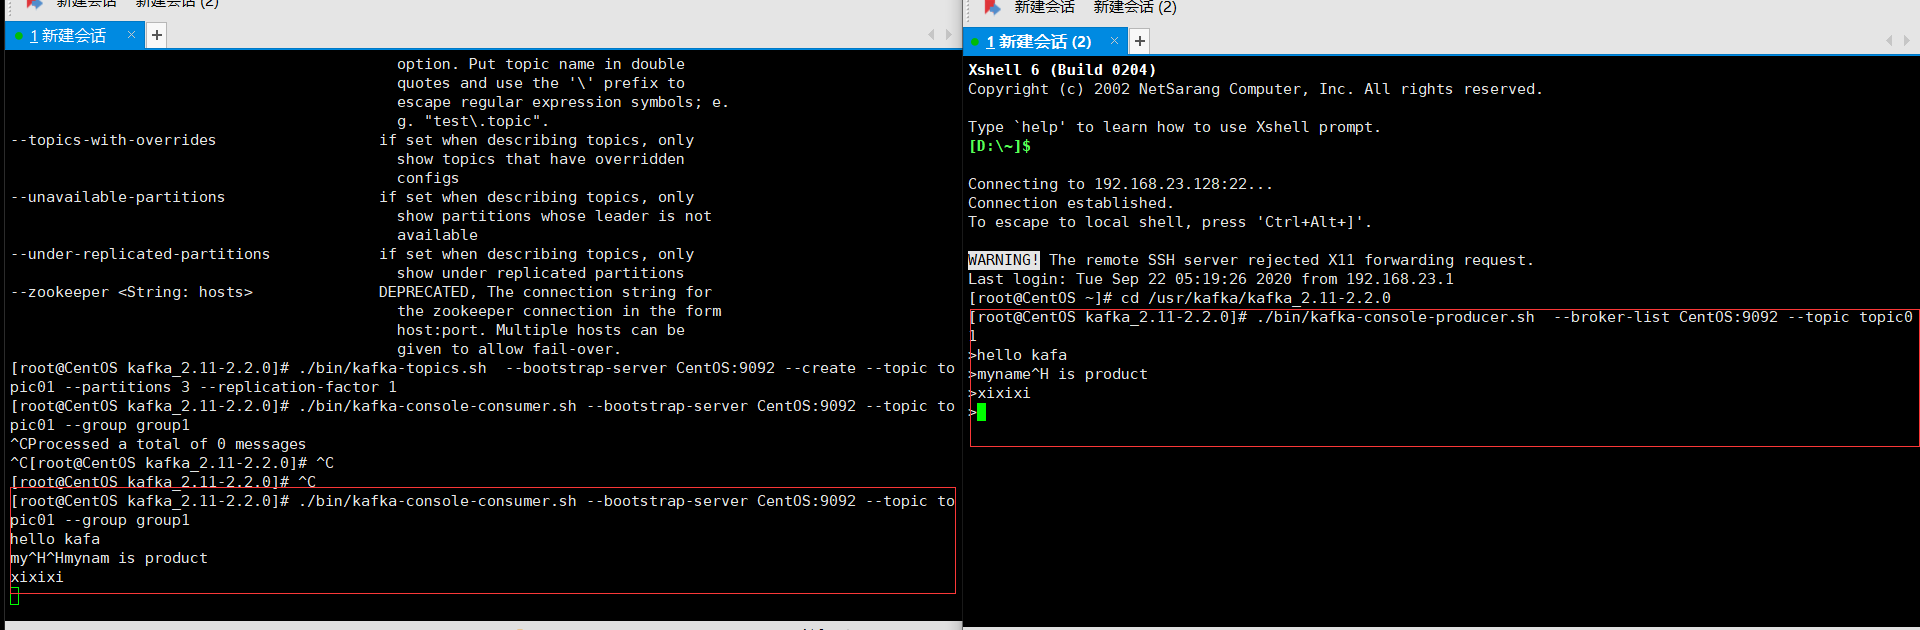Click 'DEPRECATED, The connection string for' text

click(x=545, y=292)
